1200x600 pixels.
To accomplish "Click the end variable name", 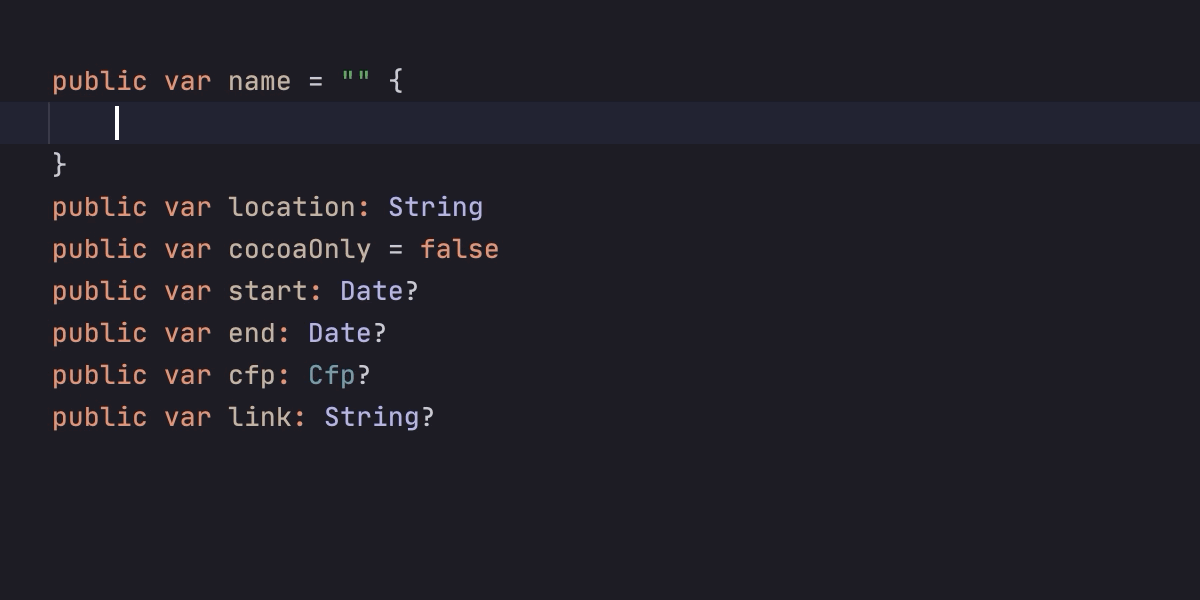I will pyautogui.click(x=252, y=333).
